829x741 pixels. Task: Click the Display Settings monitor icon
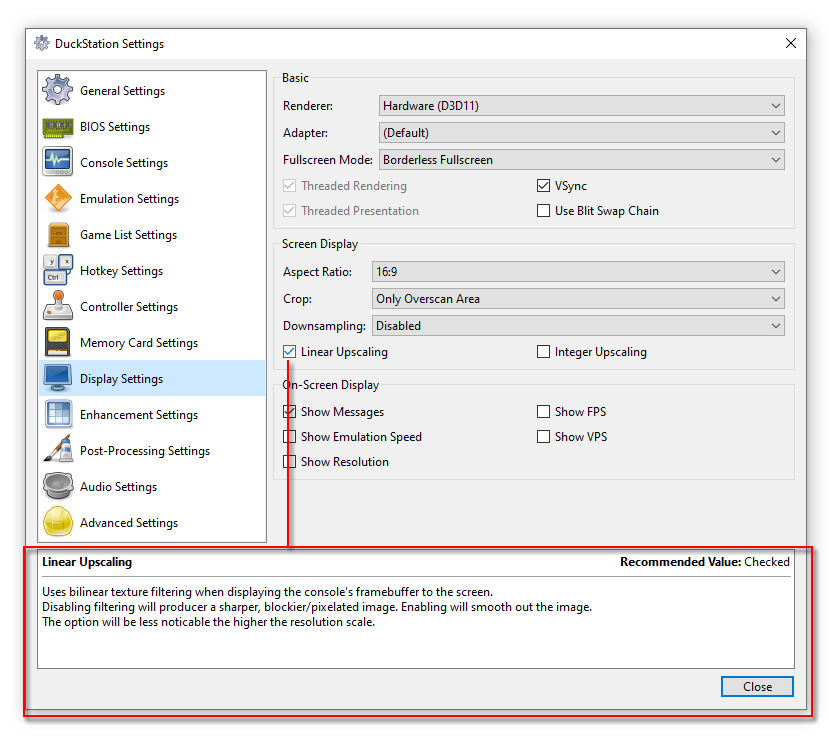[58, 378]
